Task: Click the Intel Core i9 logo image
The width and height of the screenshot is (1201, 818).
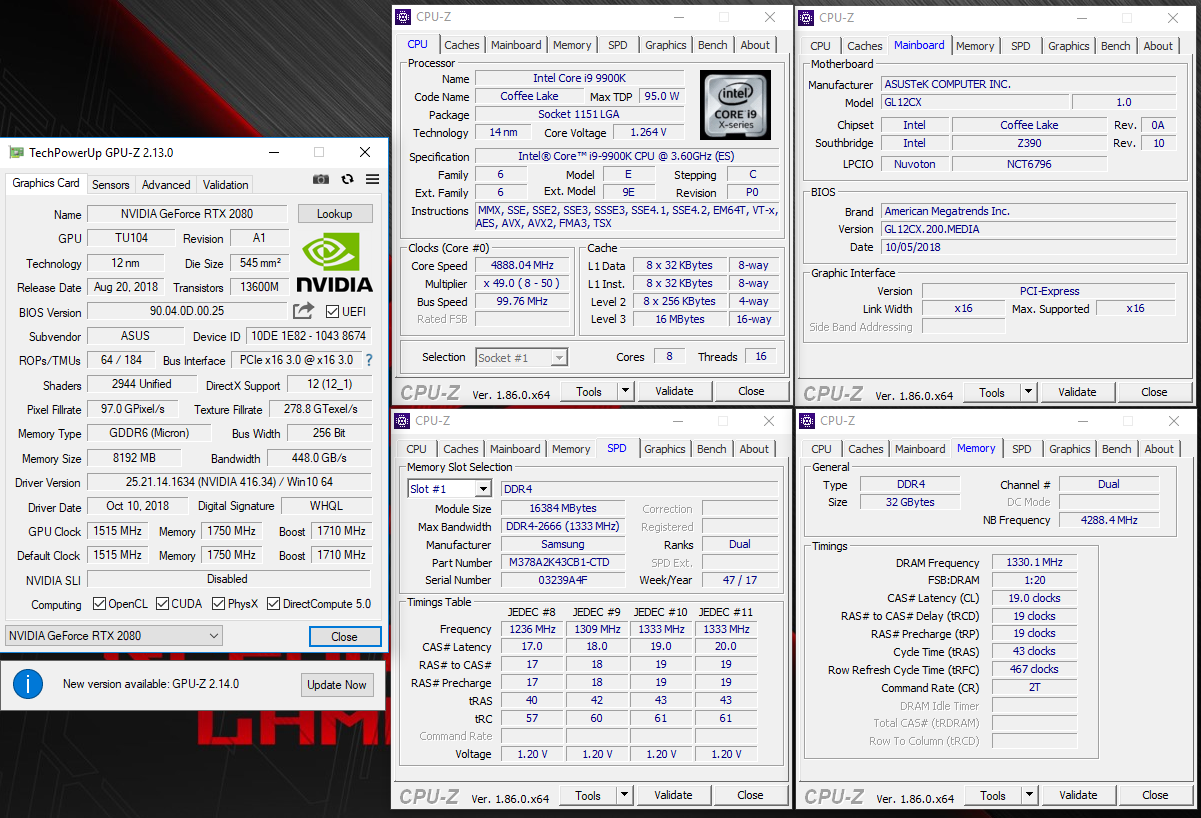Action: coord(735,105)
